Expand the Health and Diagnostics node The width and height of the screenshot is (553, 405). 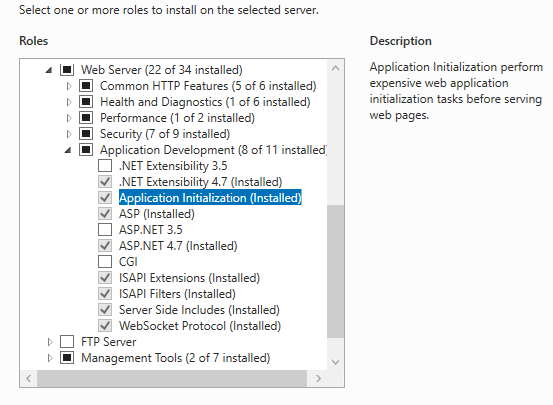[x=69, y=102]
